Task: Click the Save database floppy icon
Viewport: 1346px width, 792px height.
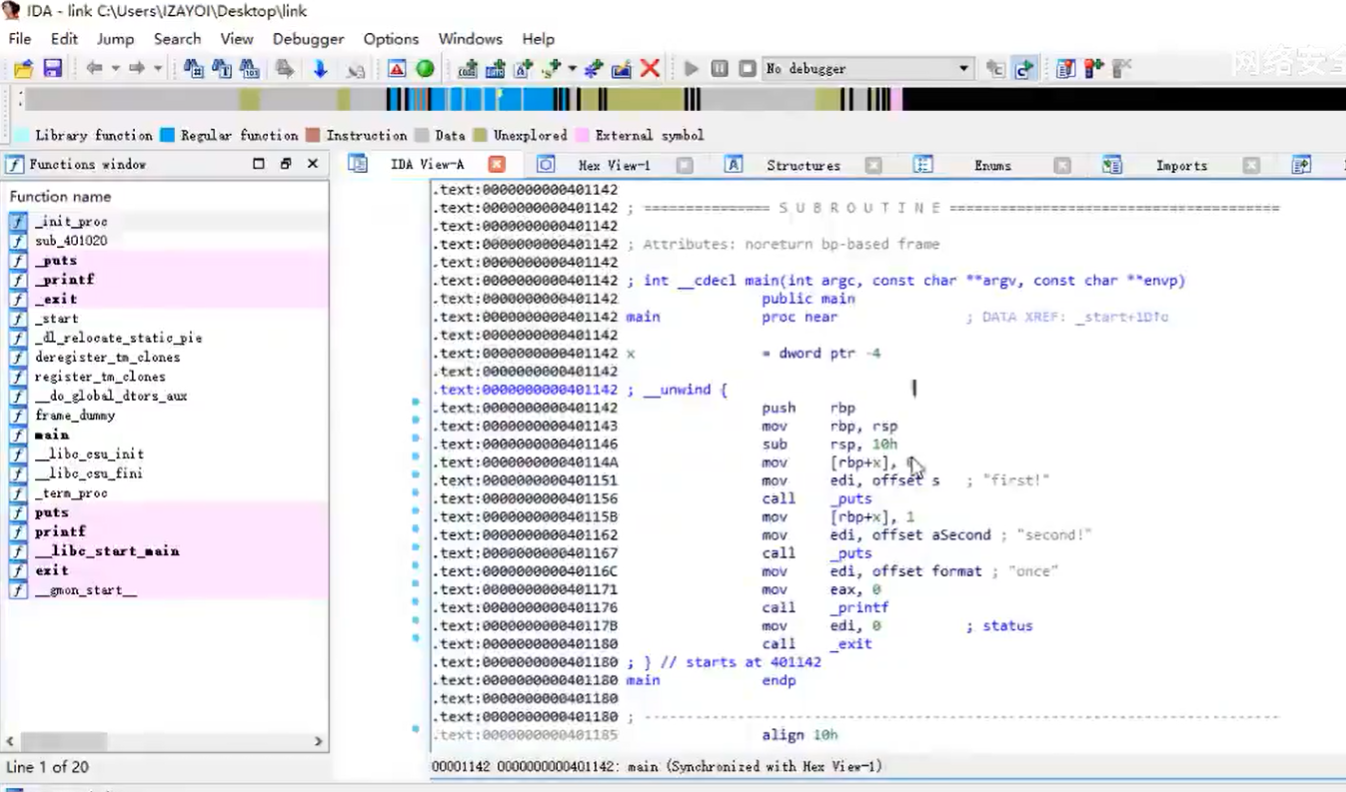Action: 53,69
